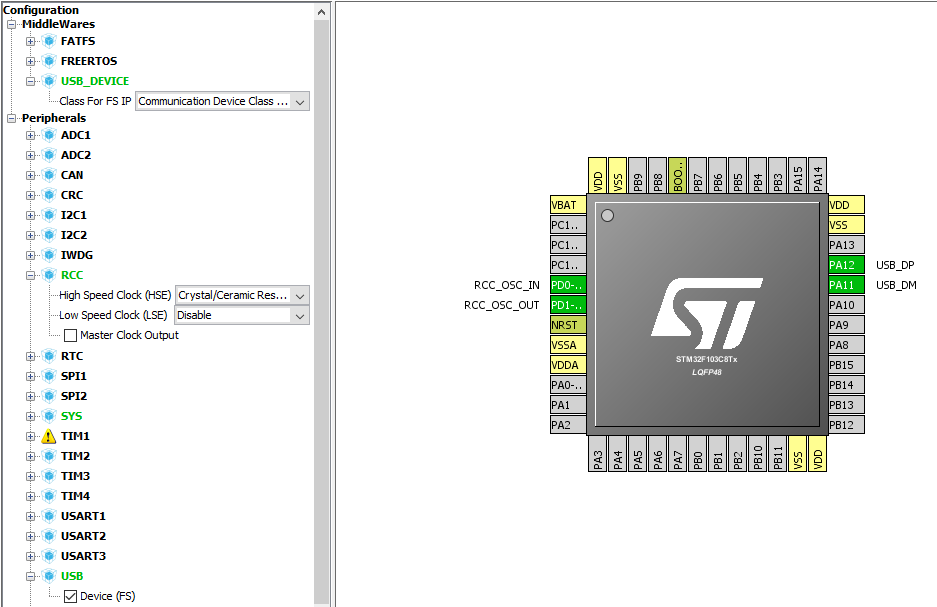Image resolution: width=937 pixels, height=607 pixels.
Task: Click the ADC1 peripheral cube icon
Action: pos(50,135)
